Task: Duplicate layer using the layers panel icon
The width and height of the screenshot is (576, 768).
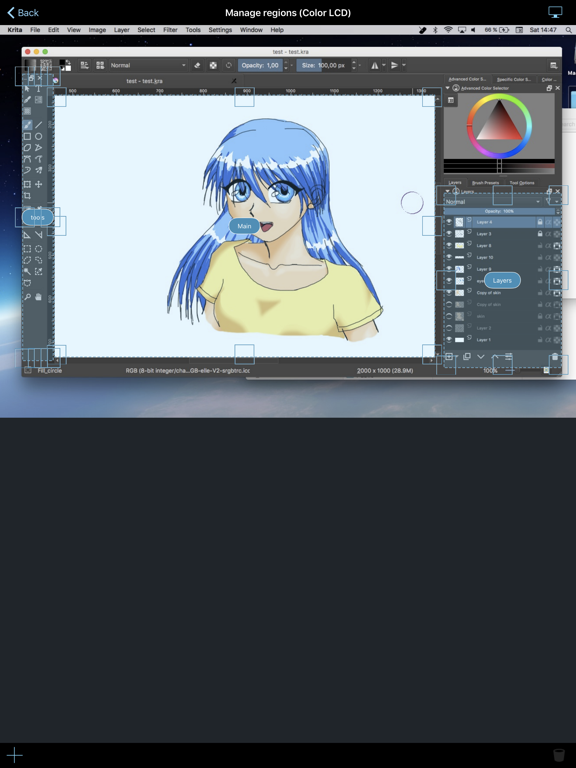Action: coord(467,357)
